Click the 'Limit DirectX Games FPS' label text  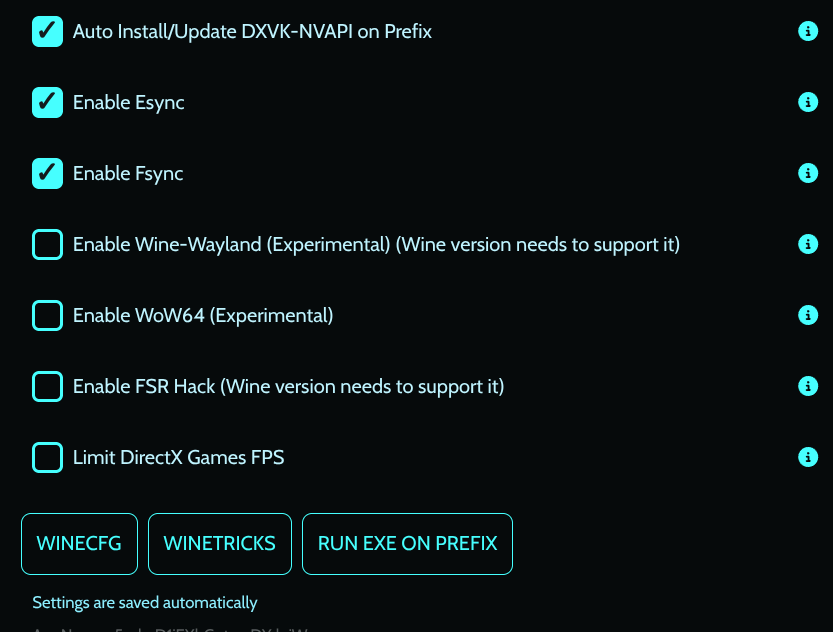tap(178, 457)
